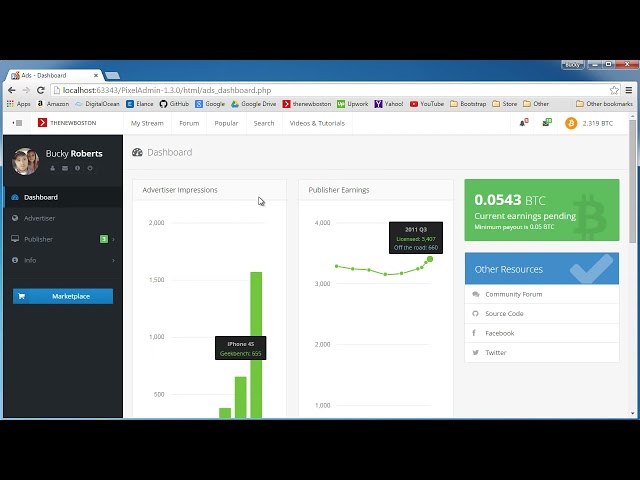Reload the page with the refresh icon
Image resolution: width=640 pixels, height=480 pixels.
[x=40, y=90]
